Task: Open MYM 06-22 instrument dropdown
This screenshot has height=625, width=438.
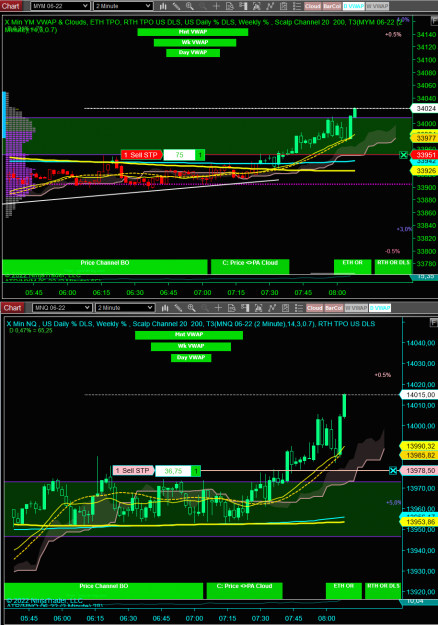Action: coord(60,6)
